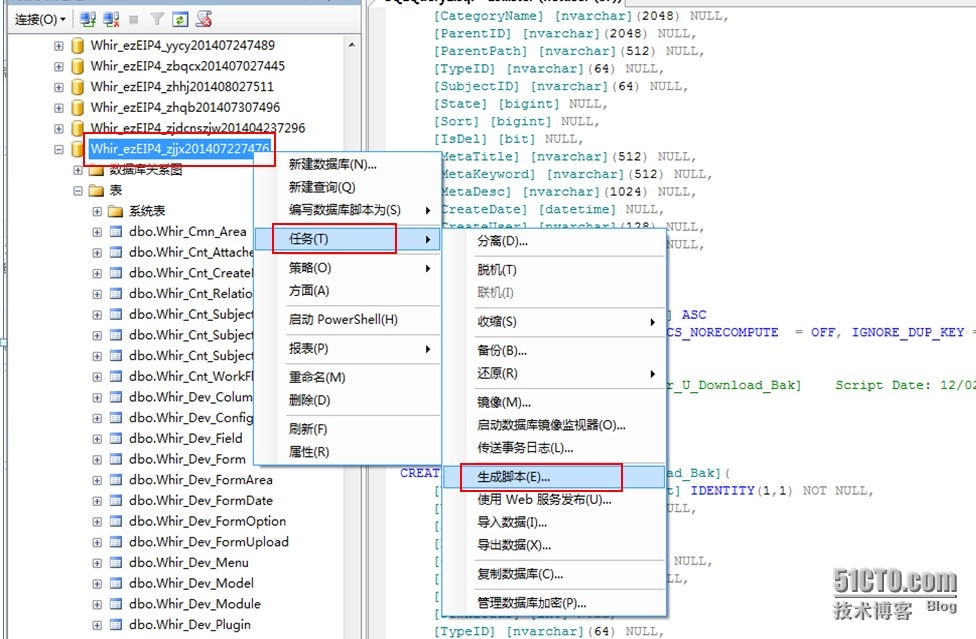Image resolution: width=976 pixels, height=639 pixels.
Task: Click database icon of Whir_ezEIP4_yycy201407247489
Action: 77,45
